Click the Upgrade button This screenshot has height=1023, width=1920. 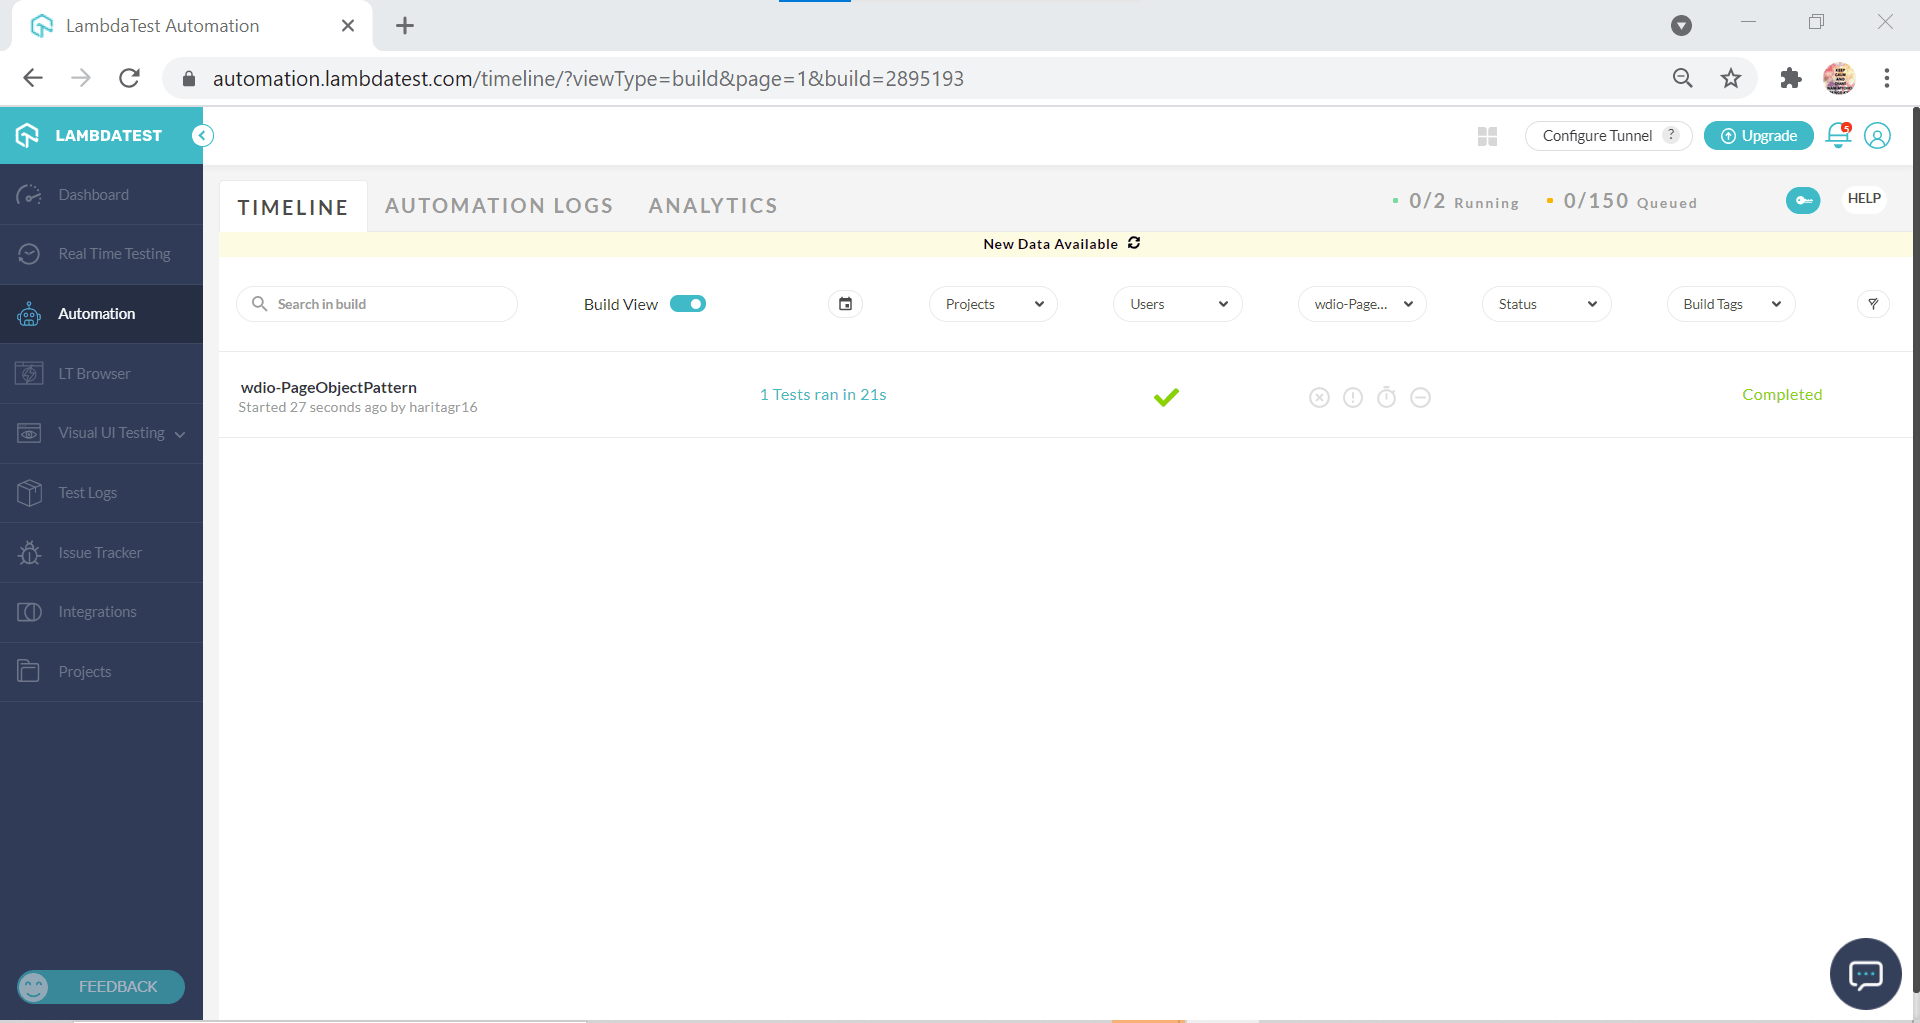click(1758, 135)
